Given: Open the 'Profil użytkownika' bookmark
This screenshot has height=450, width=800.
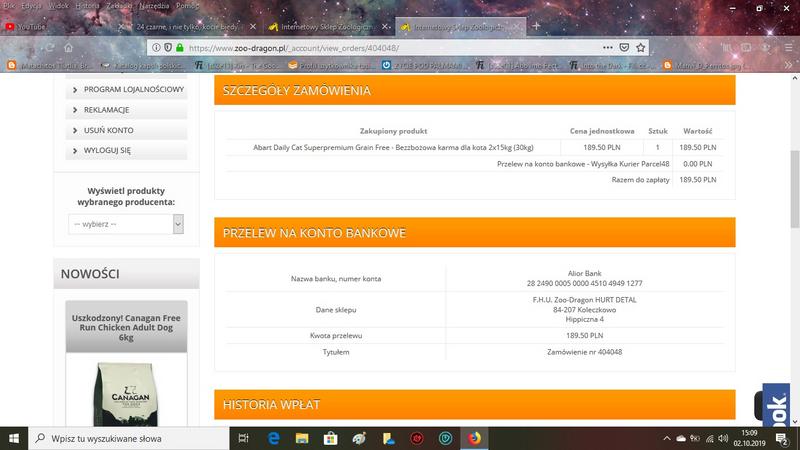Looking at the screenshot, I should pyautogui.click(x=331, y=65).
